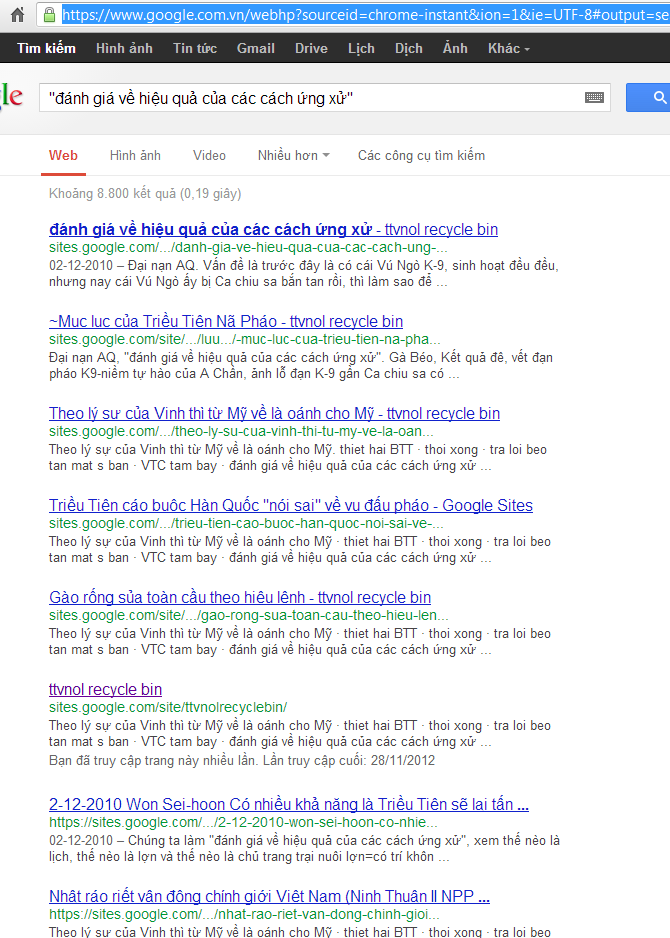Open Lịch calendar link in top bar
Image resolution: width=670 pixels, height=938 pixels.
[361, 48]
